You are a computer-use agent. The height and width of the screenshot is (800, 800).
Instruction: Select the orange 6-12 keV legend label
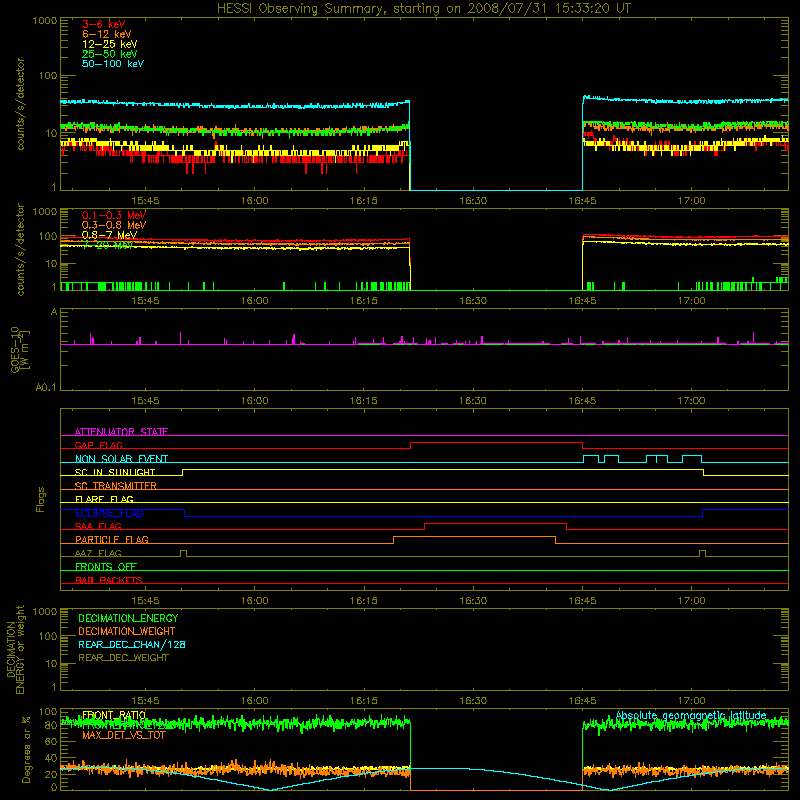click(107, 34)
